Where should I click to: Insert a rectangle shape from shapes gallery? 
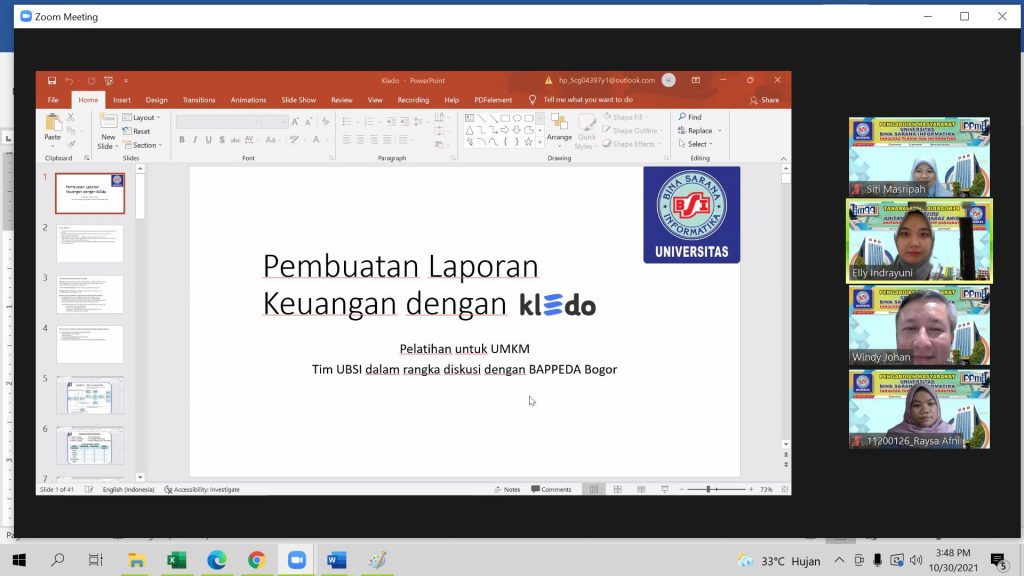[x=505, y=118]
